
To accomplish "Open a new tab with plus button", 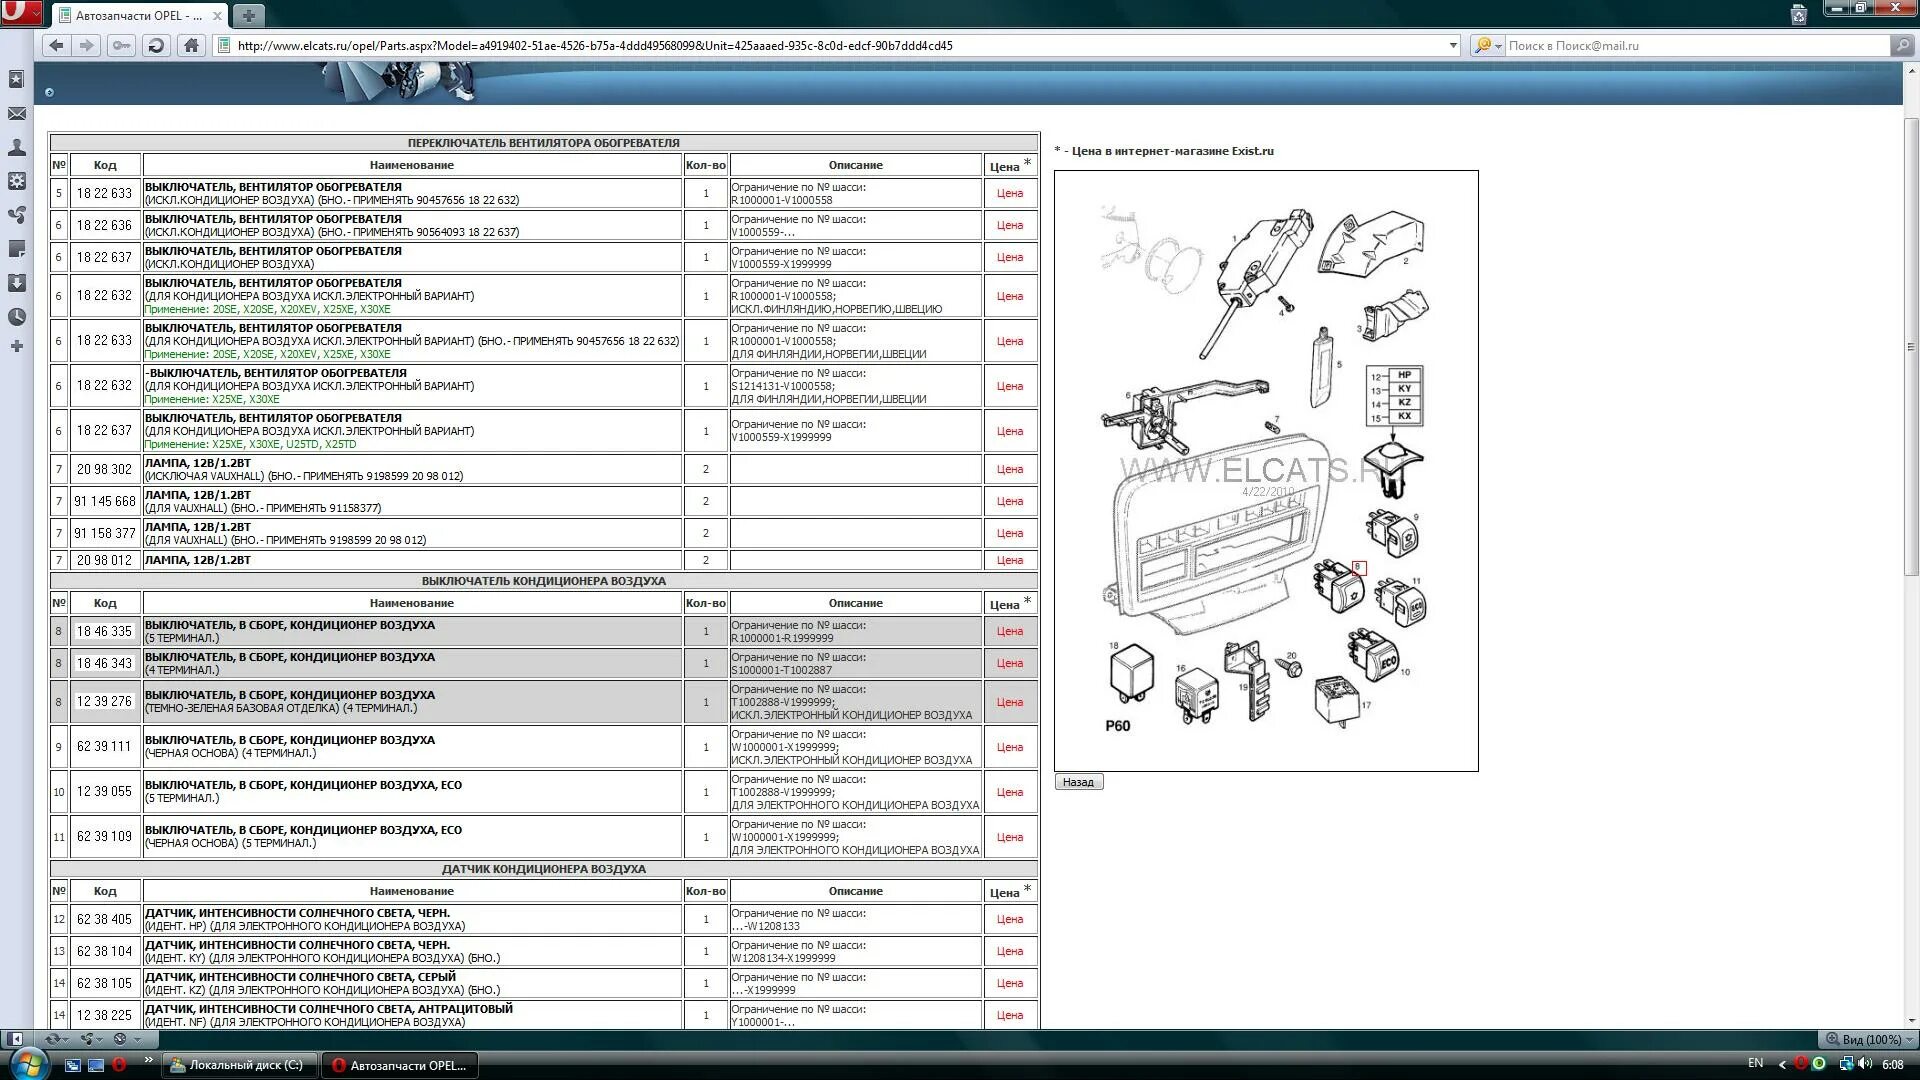I will [x=248, y=15].
